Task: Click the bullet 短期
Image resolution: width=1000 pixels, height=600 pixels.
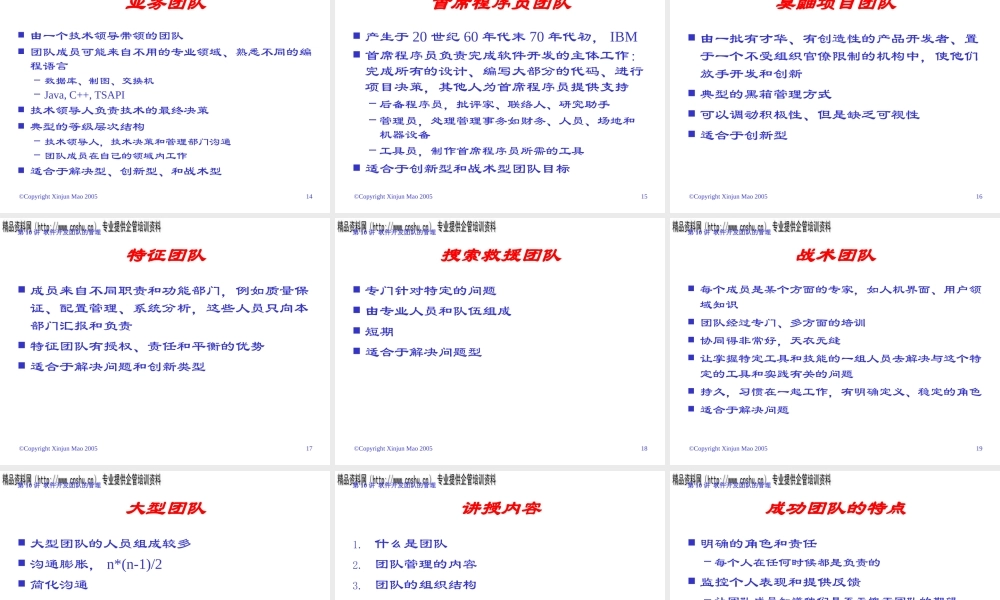Action: (x=379, y=332)
